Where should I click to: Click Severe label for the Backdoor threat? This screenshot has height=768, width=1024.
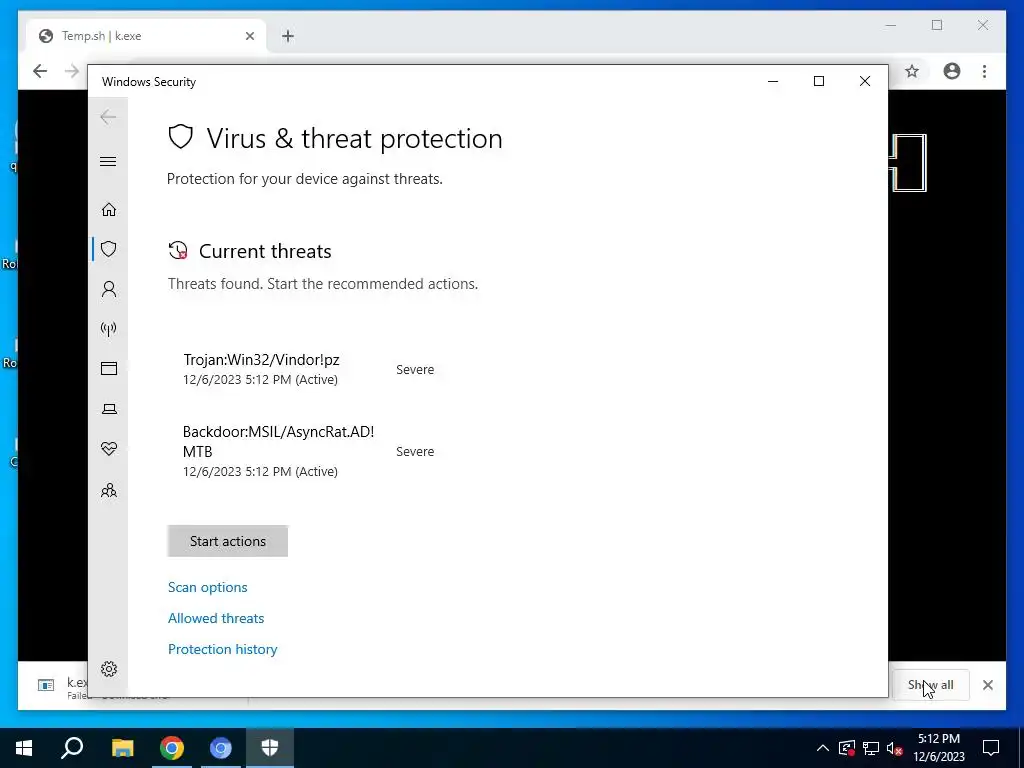point(415,452)
